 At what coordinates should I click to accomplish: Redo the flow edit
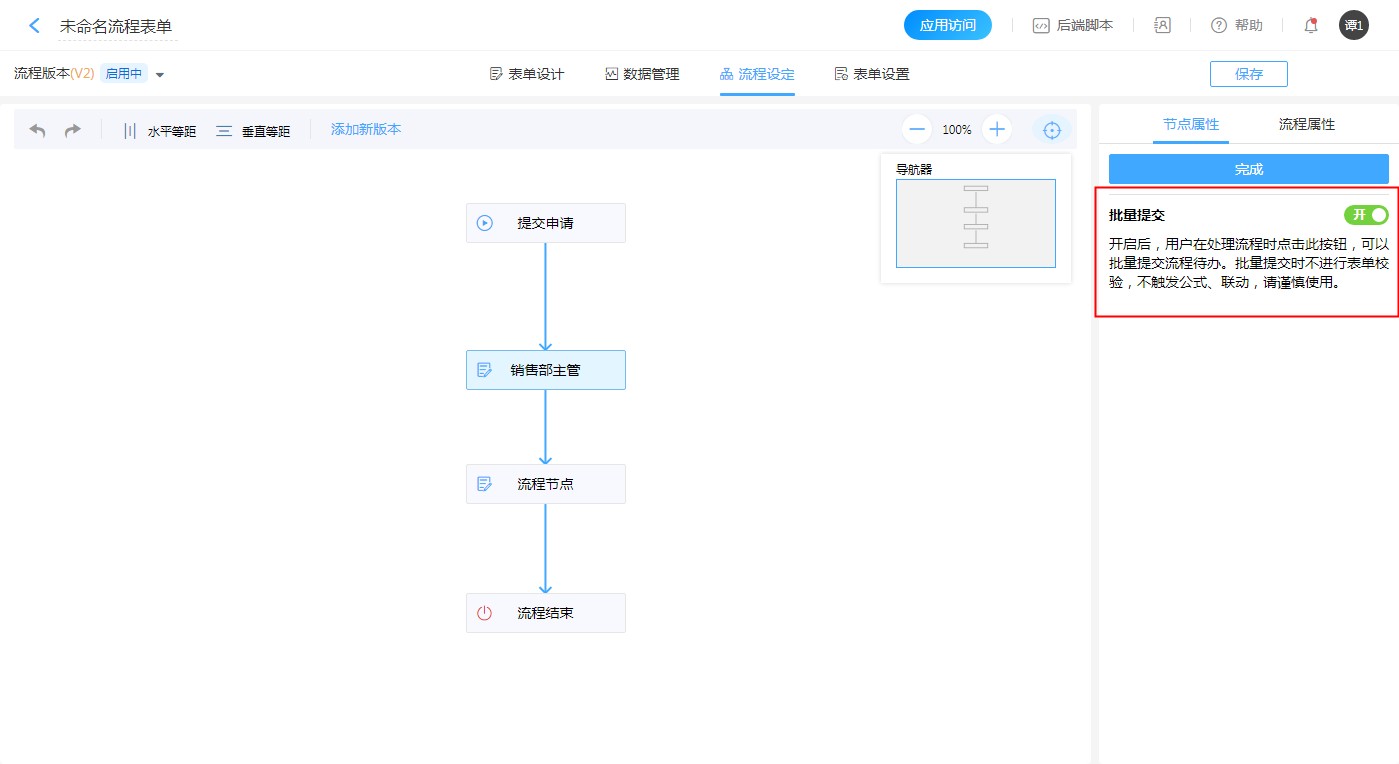coord(72,130)
